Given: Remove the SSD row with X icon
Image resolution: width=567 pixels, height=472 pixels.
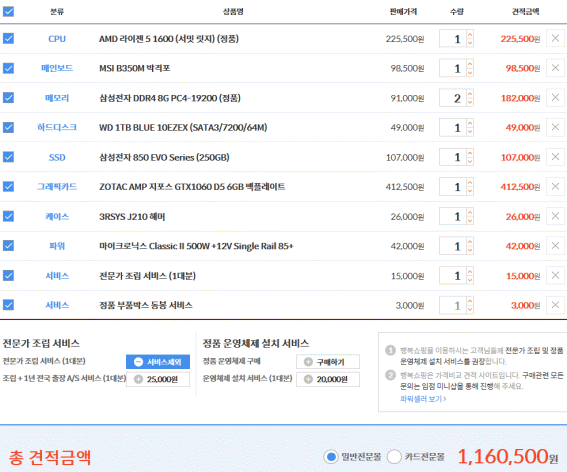Looking at the screenshot, I should pyautogui.click(x=555, y=157).
